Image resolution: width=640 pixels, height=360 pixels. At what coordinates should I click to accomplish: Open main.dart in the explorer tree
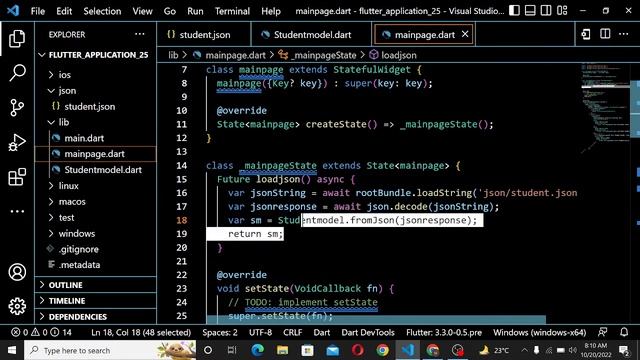(x=96, y=138)
